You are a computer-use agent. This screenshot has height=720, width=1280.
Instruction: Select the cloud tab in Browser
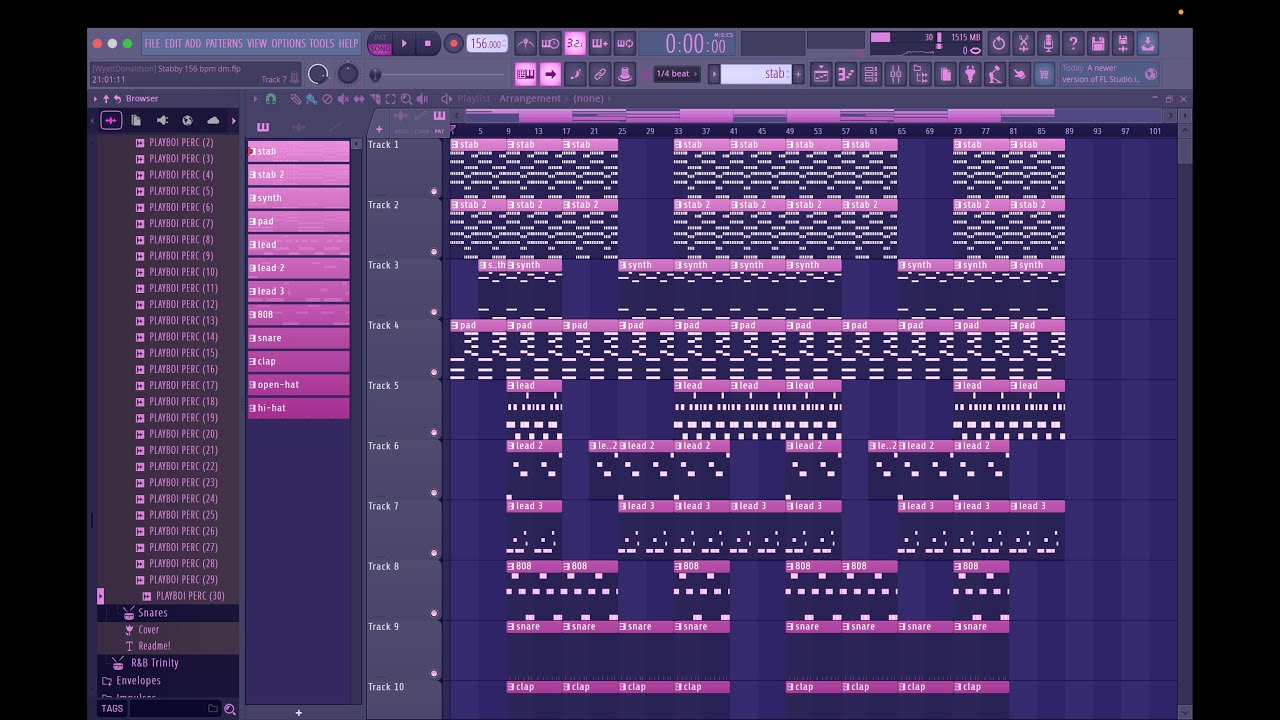pos(212,120)
